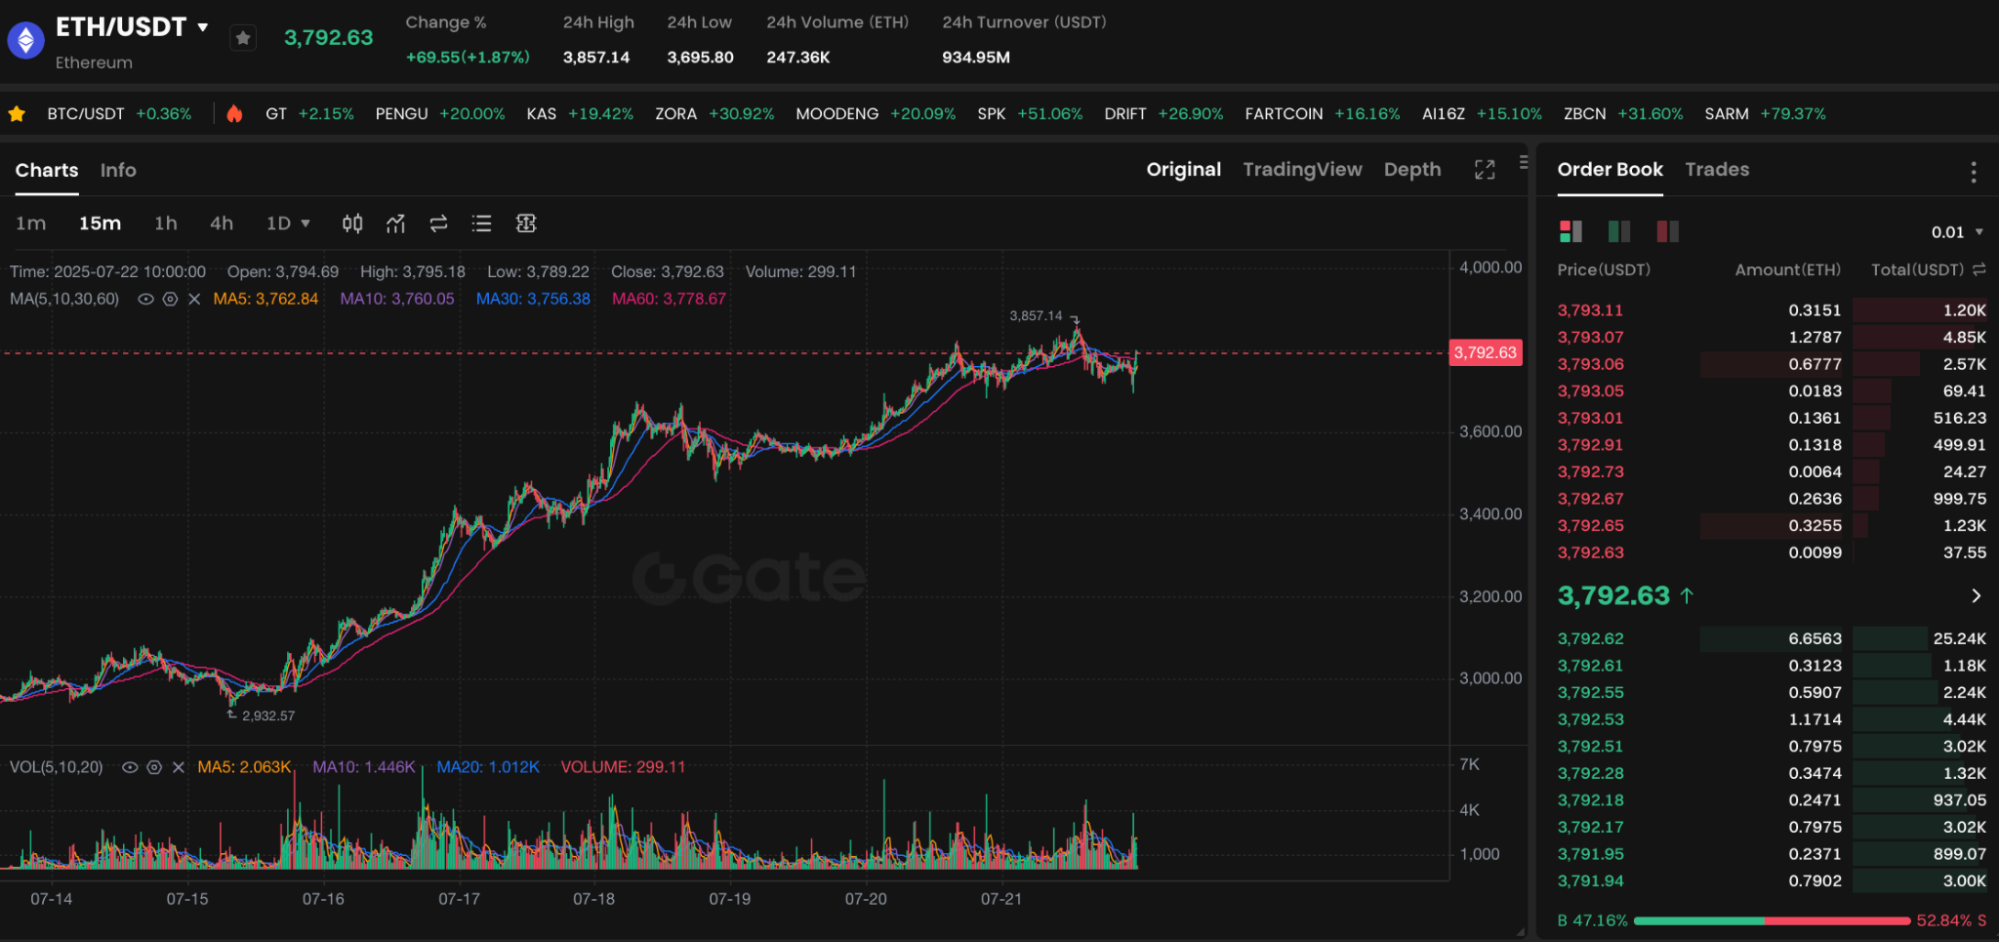Screen dimensions: 1999x942
Task: Click the 2,932.57 low marker on chart
Action: [268, 716]
